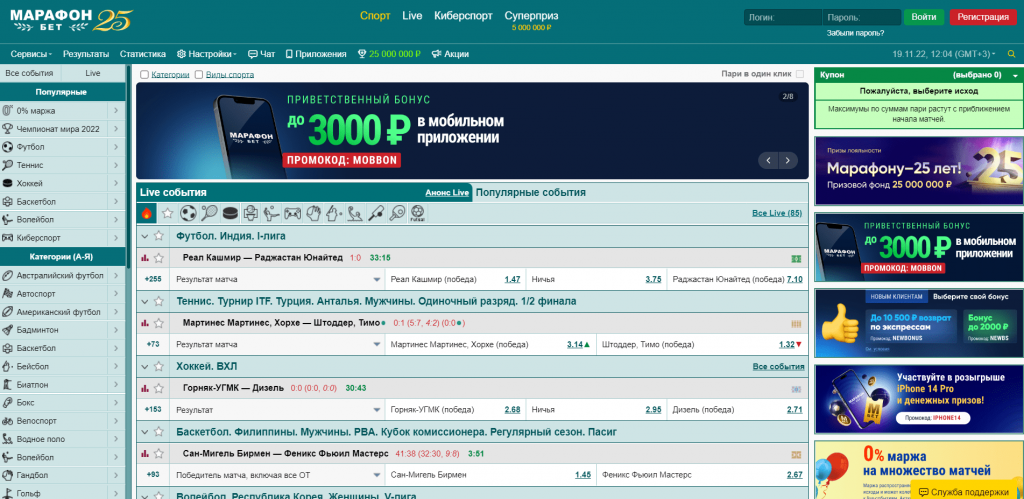Filter live events by gamepad esports icon
The width and height of the screenshot is (1024, 499).
(x=292, y=213)
